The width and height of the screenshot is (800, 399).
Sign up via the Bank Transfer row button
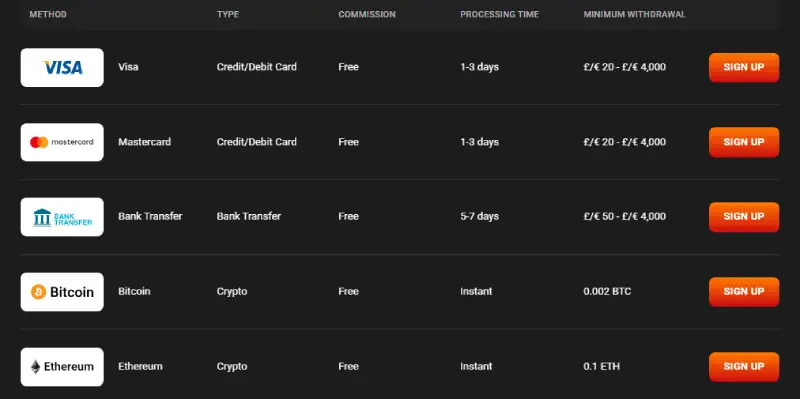(x=744, y=217)
